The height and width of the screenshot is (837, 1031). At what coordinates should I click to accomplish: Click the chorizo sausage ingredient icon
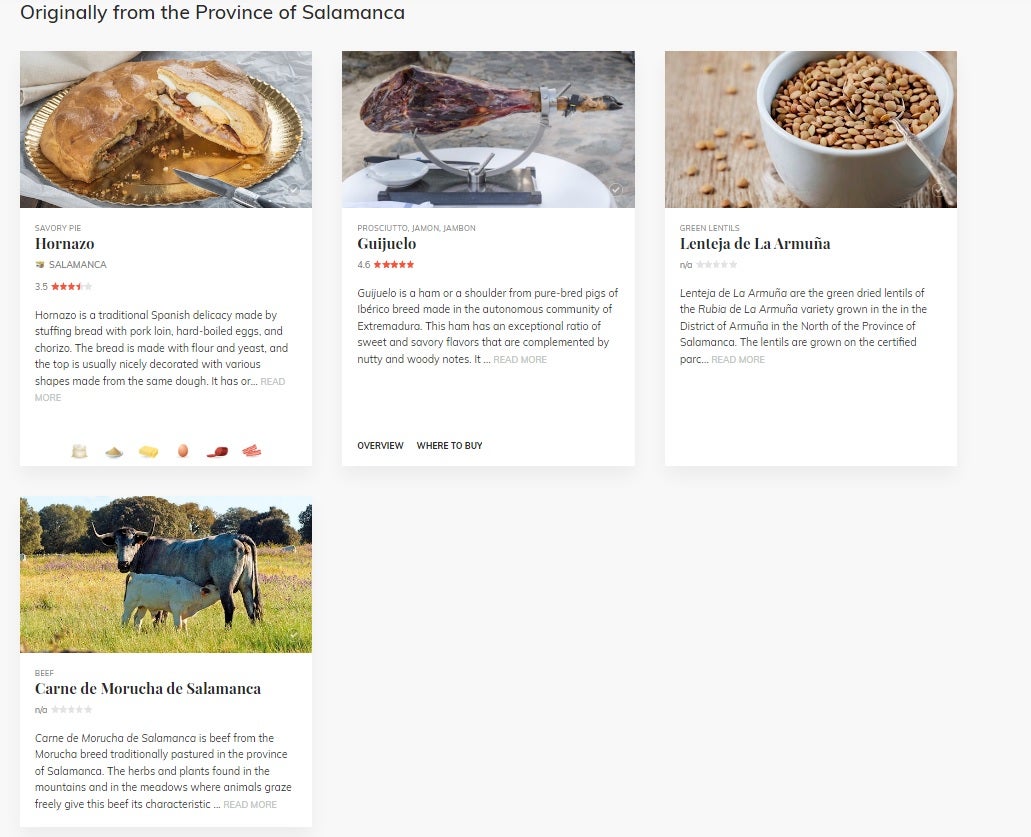[217, 452]
